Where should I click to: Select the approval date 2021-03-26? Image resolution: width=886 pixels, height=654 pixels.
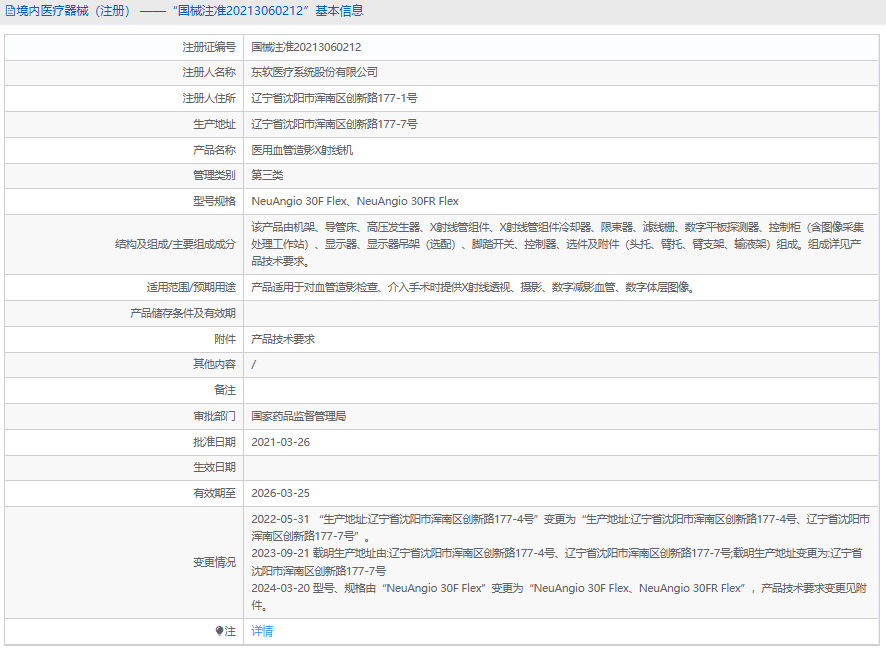pyautogui.click(x=280, y=442)
